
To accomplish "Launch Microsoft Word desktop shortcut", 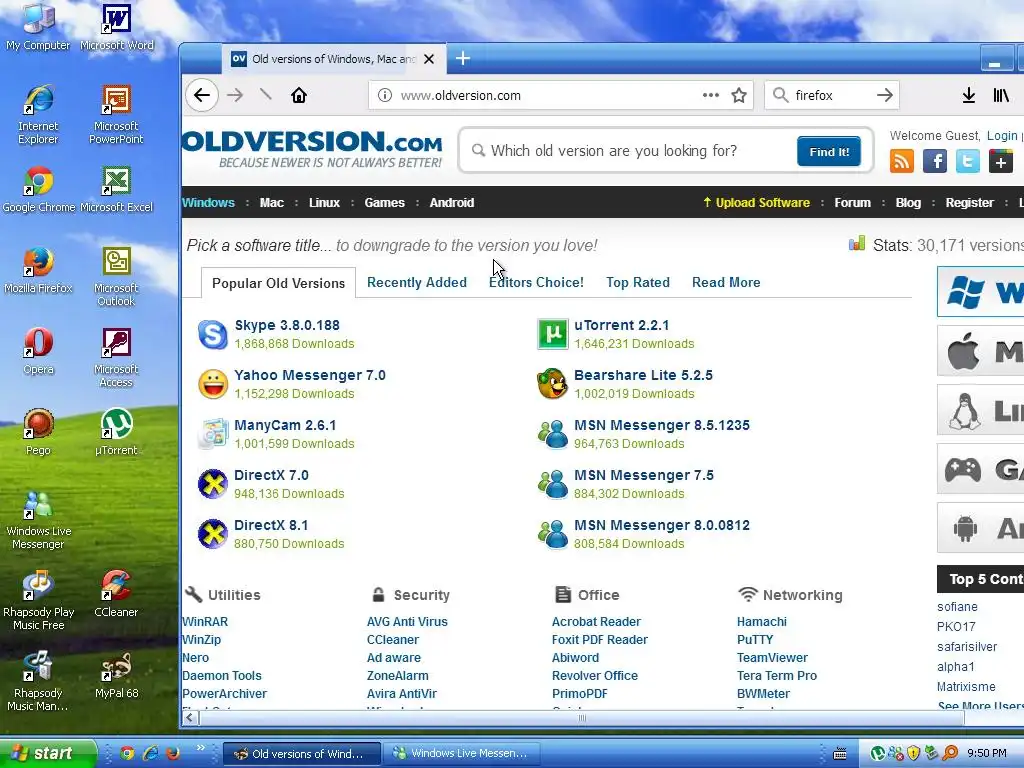I will (116, 26).
